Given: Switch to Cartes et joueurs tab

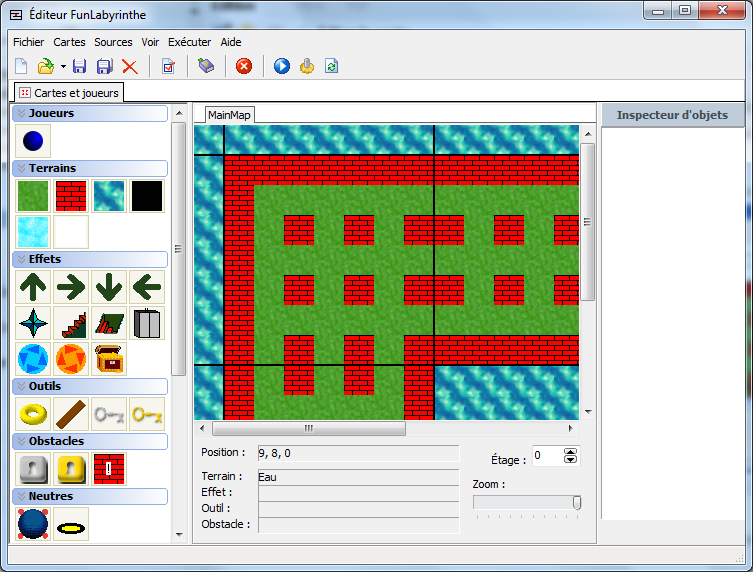Looking at the screenshot, I should [x=69, y=93].
